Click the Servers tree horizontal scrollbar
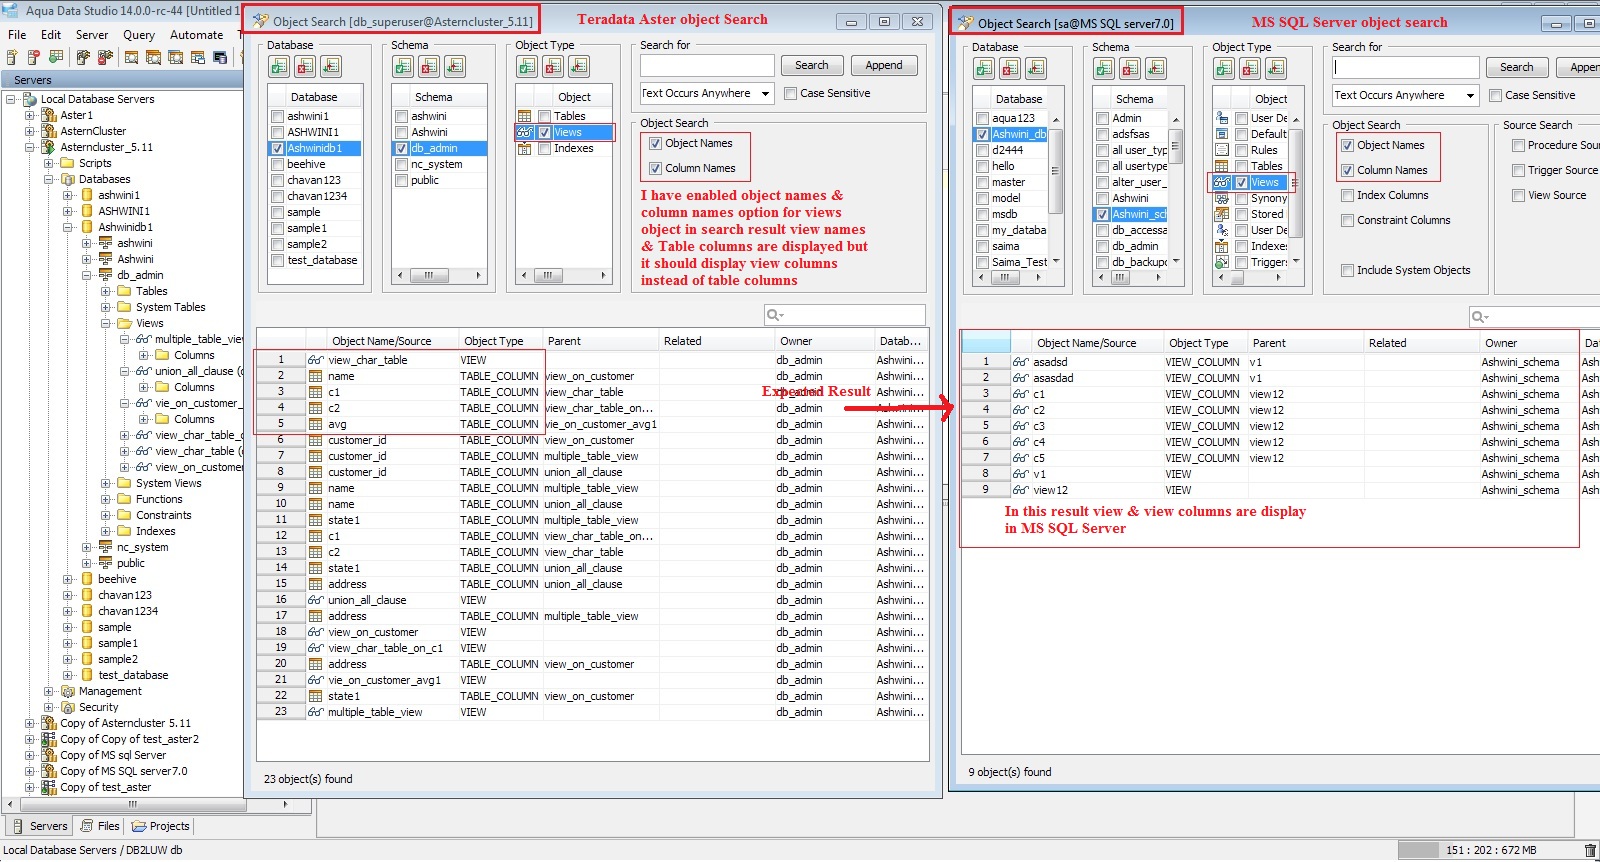Viewport: 1600px width, 862px height. click(x=147, y=804)
